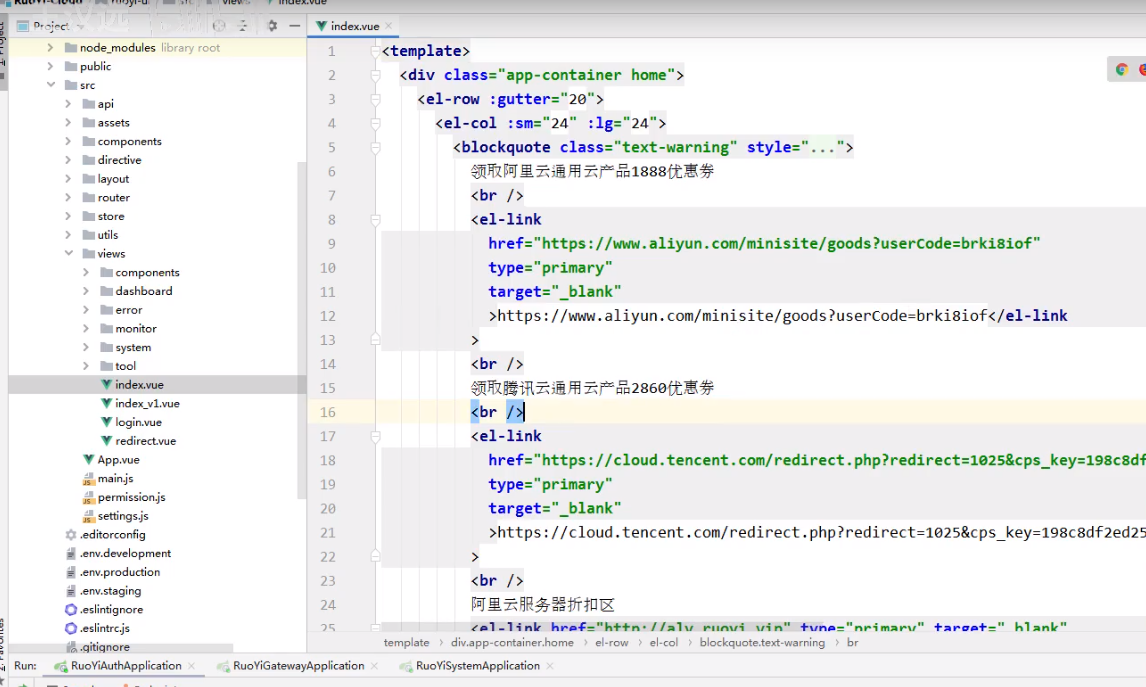Viewport: 1146px width, 687px height.
Task: Click 'el-col' breadcrumb
Action: [664, 642]
